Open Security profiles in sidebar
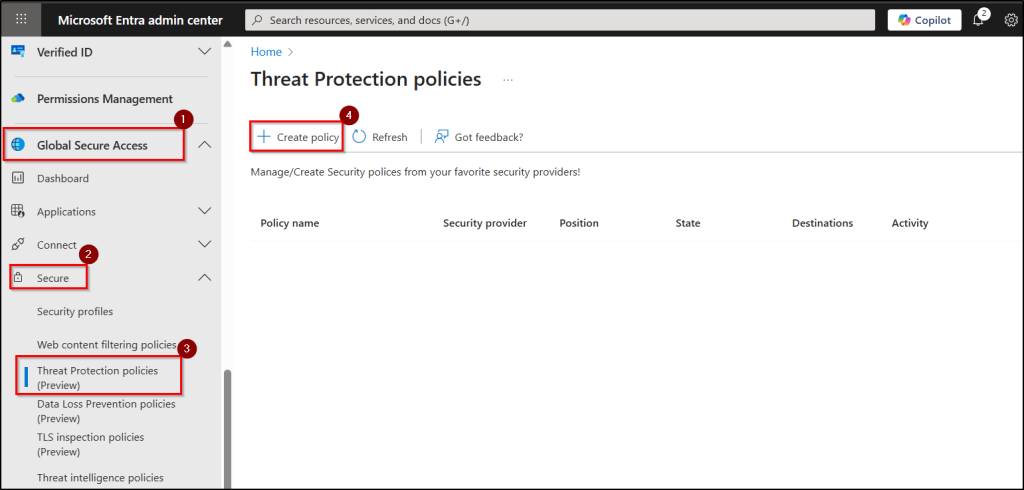The width and height of the screenshot is (1024, 490). pos(75,311)
